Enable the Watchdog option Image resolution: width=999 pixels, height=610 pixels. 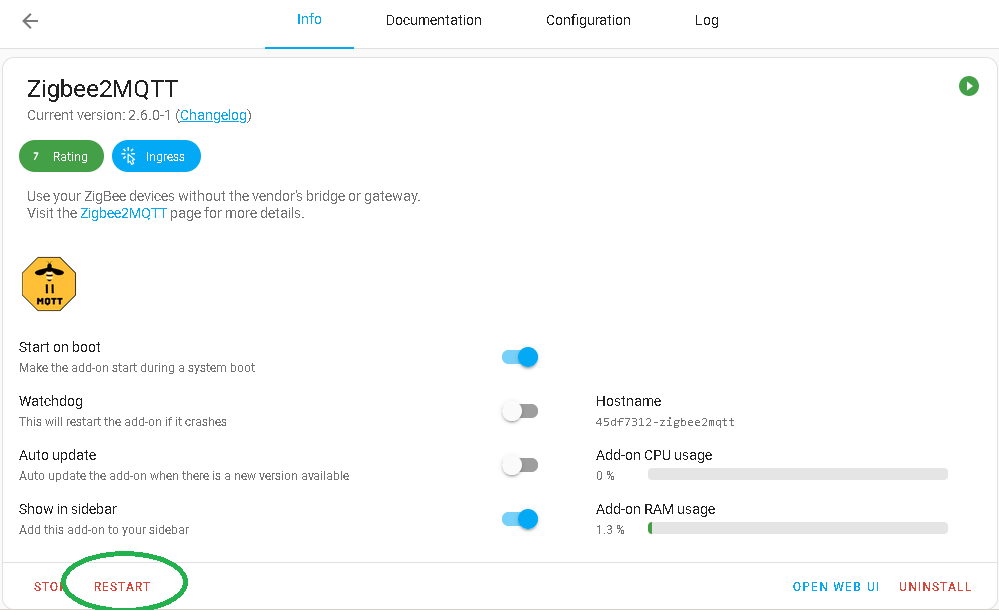tap(519, 410)
